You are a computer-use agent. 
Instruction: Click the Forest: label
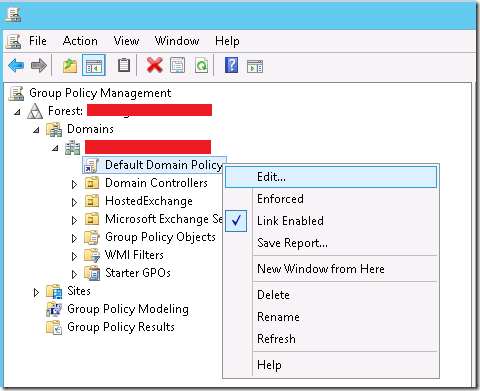coord(65,111)
